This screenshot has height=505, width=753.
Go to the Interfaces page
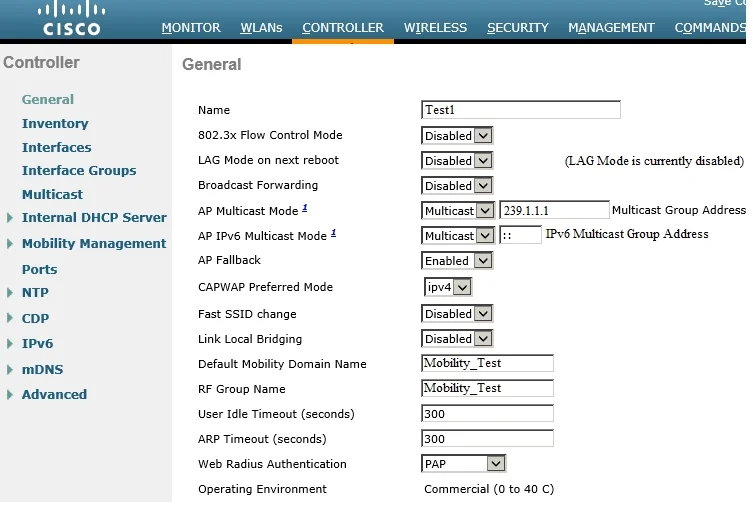tap(57, 147)
